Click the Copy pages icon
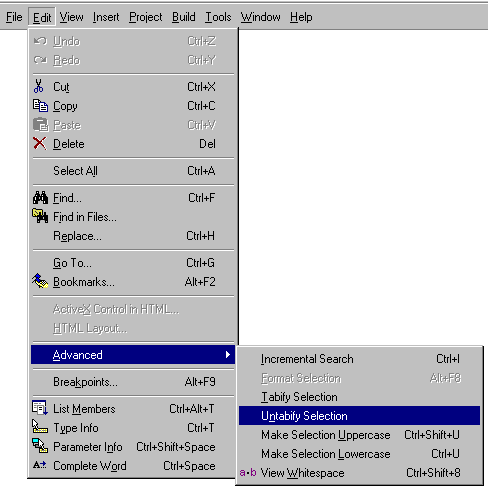 pos(40,106)
